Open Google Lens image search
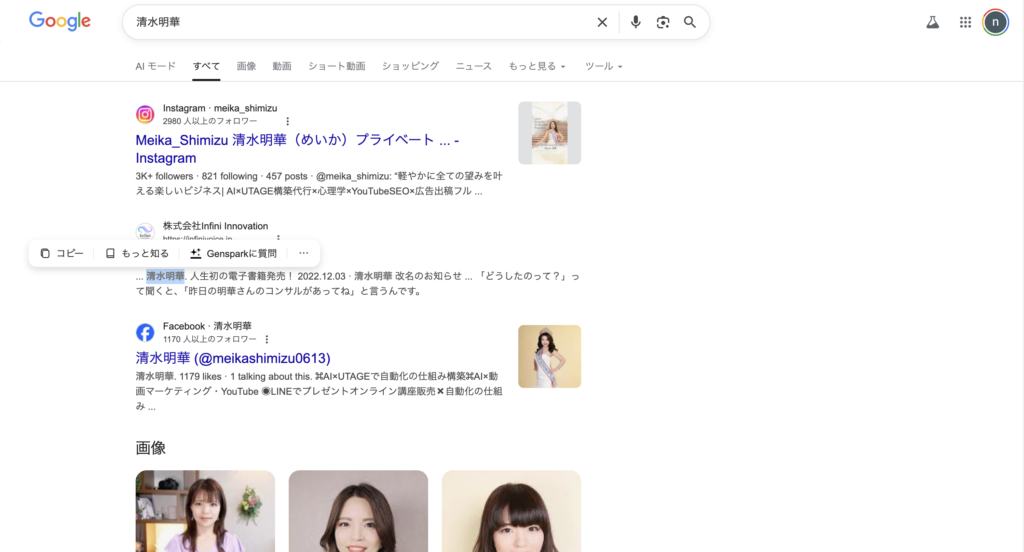 [662, 22]
